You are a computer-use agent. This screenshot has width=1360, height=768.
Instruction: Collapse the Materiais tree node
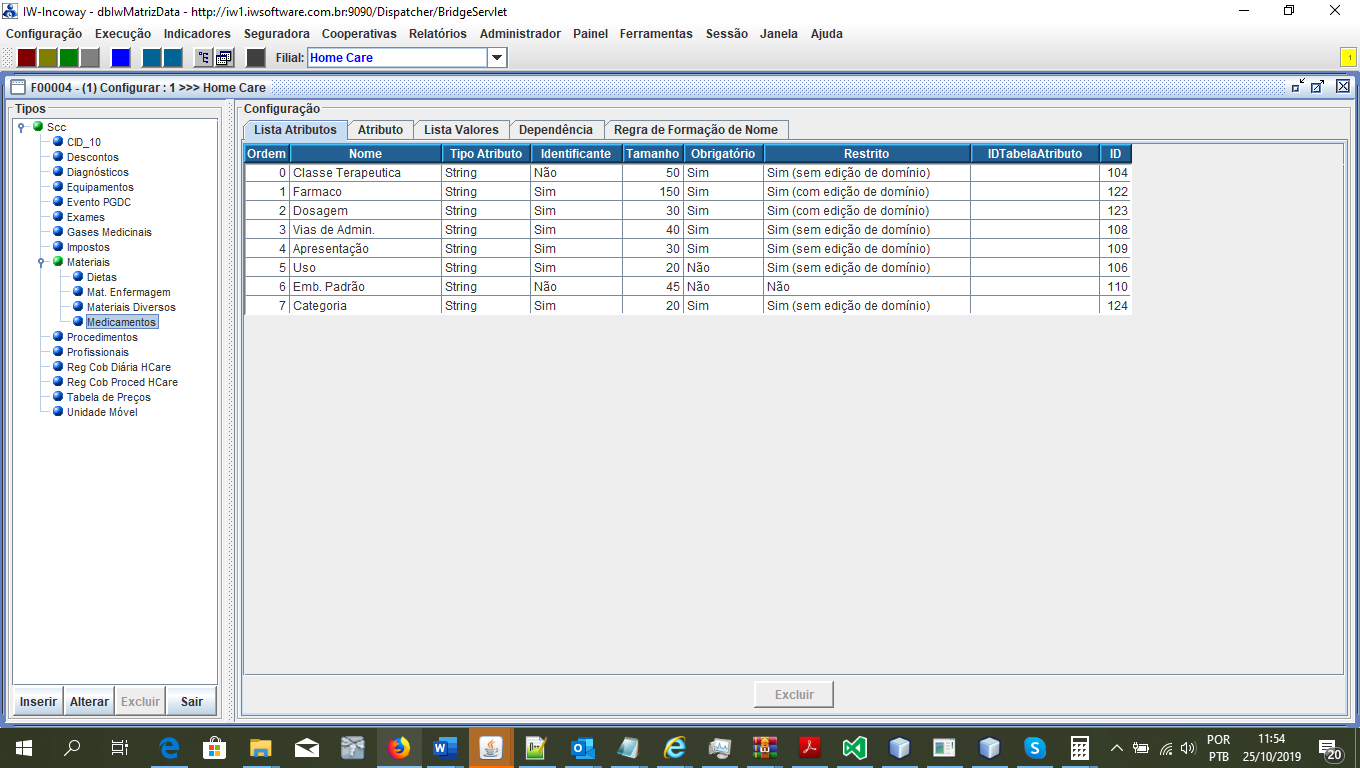click(41, 262)
